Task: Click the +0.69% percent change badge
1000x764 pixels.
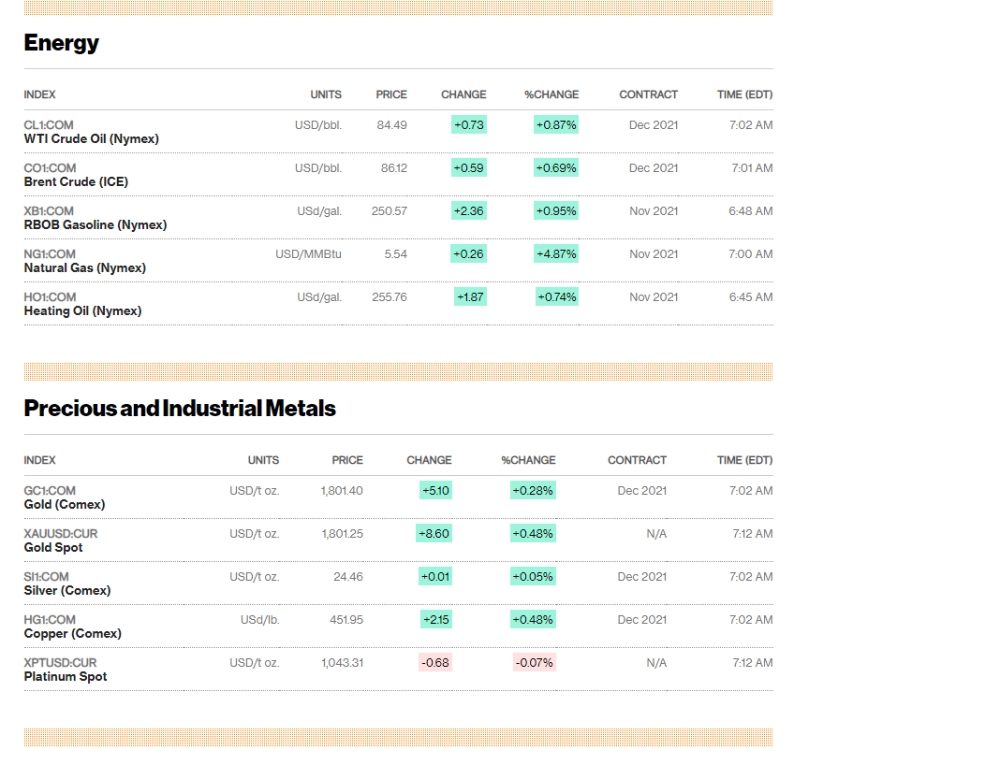Action: coord(556,168)
